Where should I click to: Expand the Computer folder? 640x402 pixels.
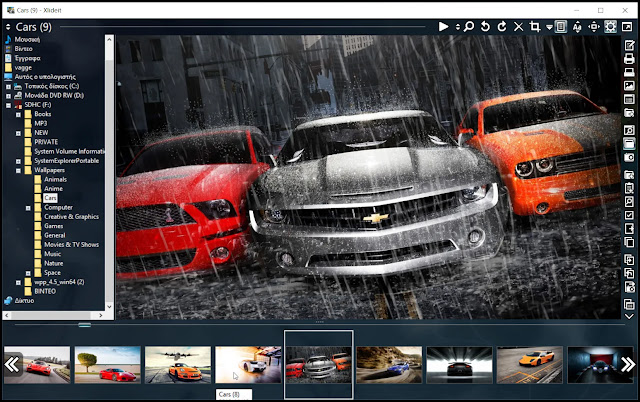28,208
